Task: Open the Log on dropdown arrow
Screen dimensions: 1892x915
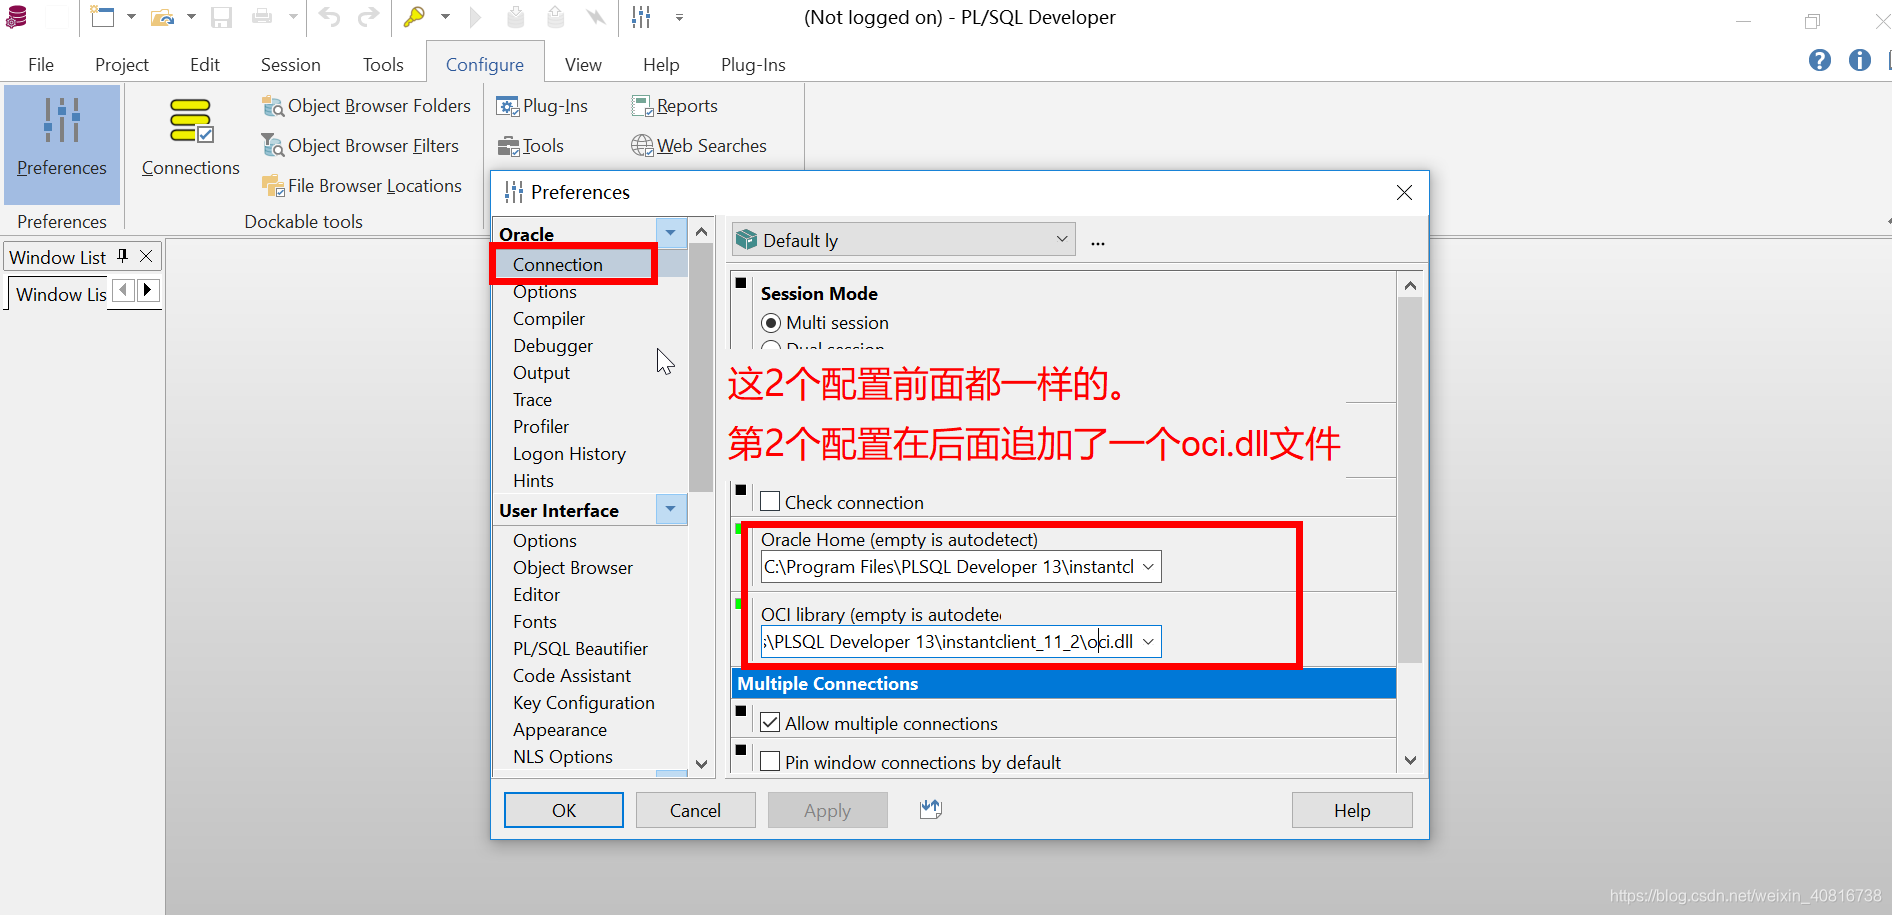Action: coord(445,17)
